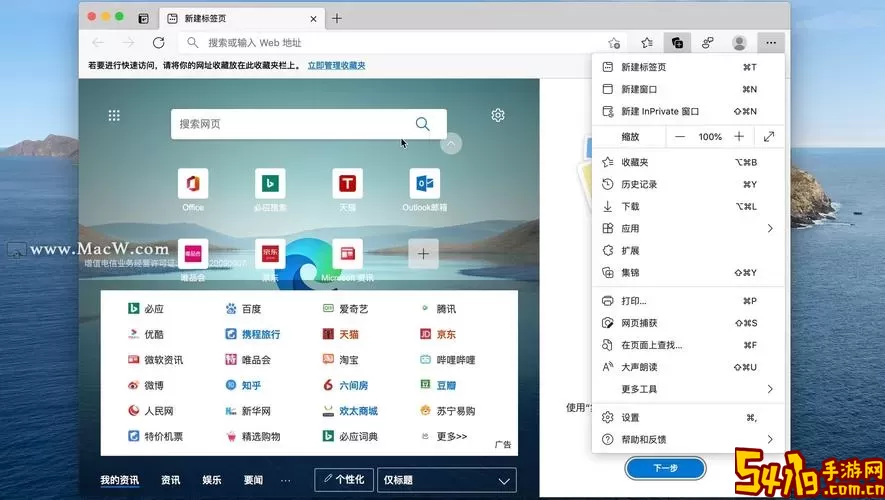The image size is (885, 500).
Task: Open a new tab with plus button
Action: point(337,19)
